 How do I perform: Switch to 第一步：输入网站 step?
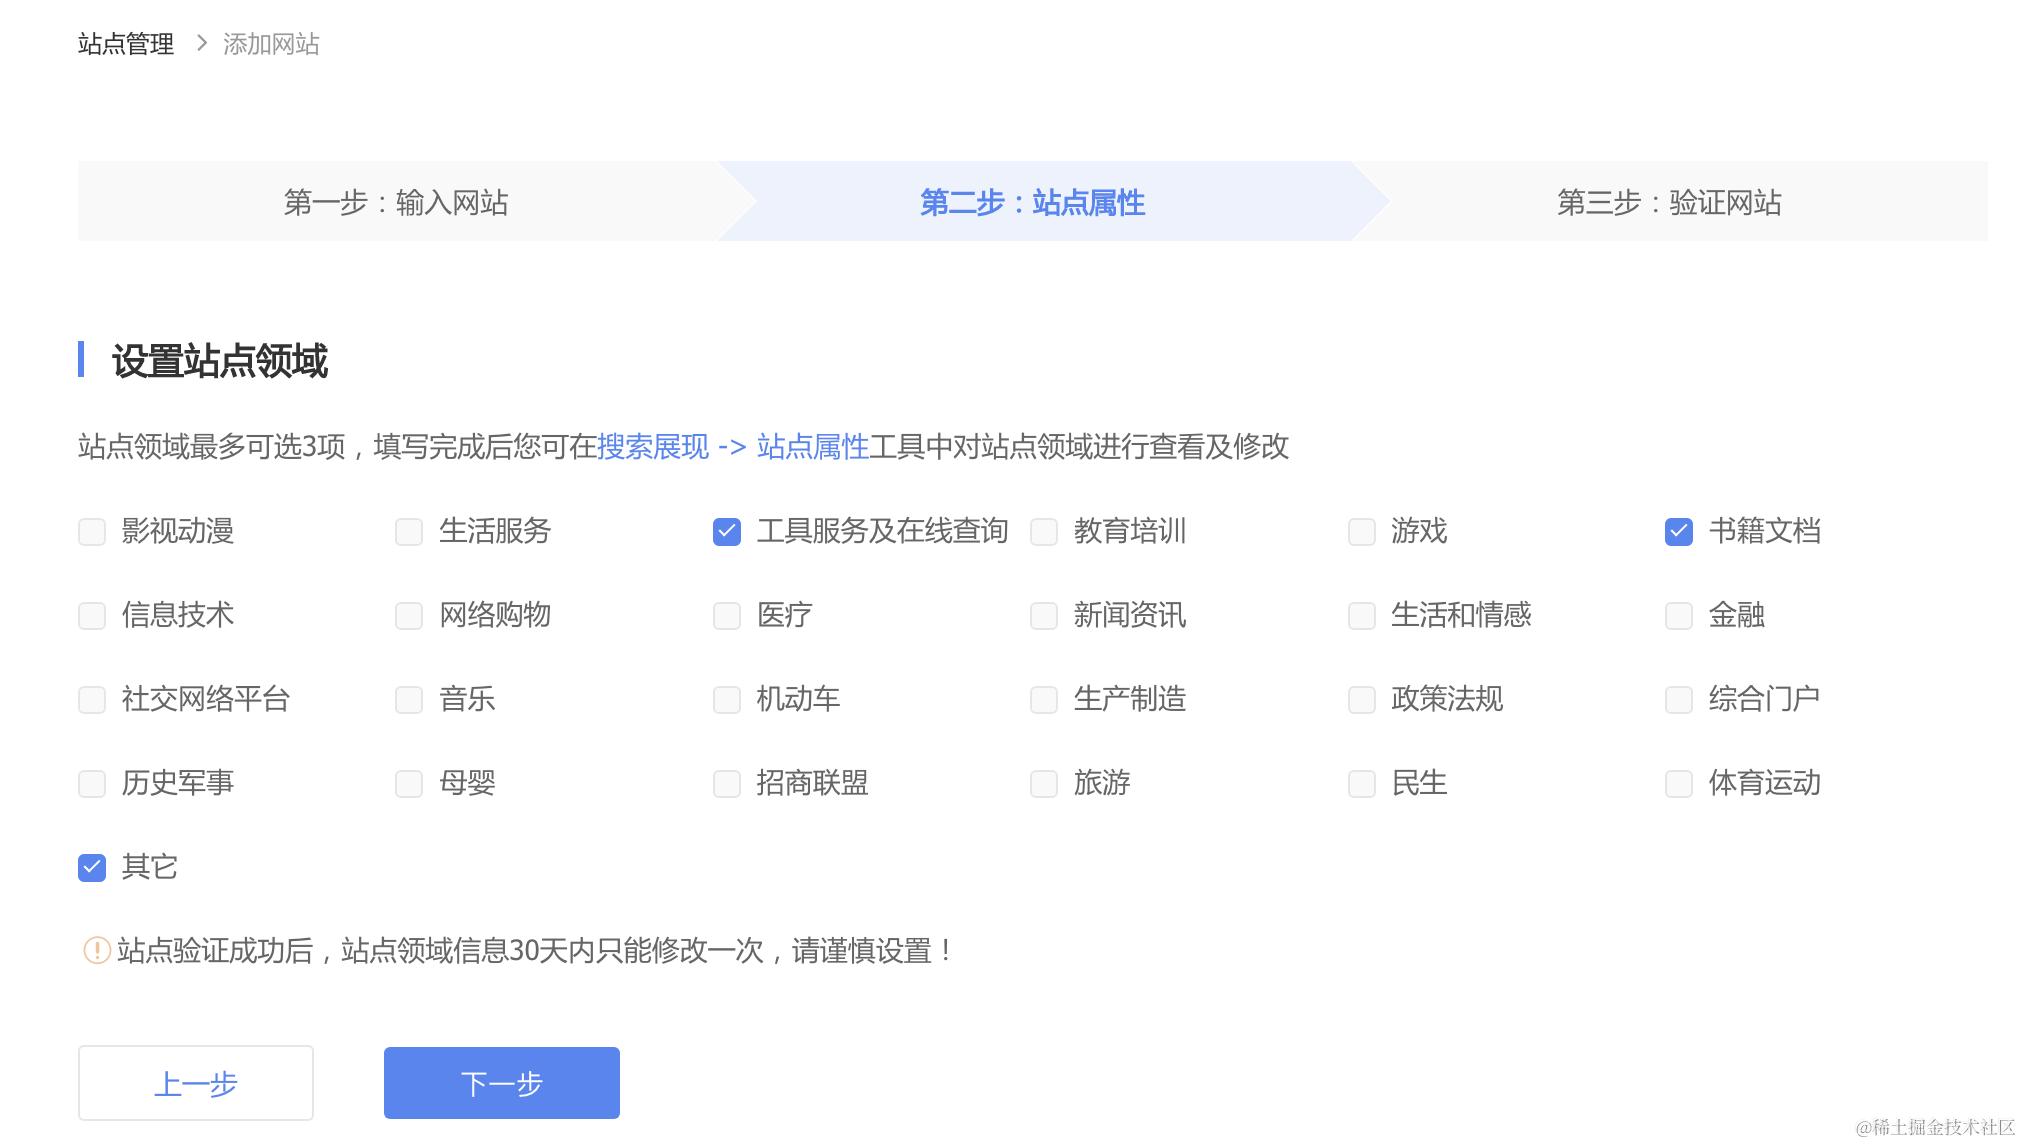(x=396, y=202)
